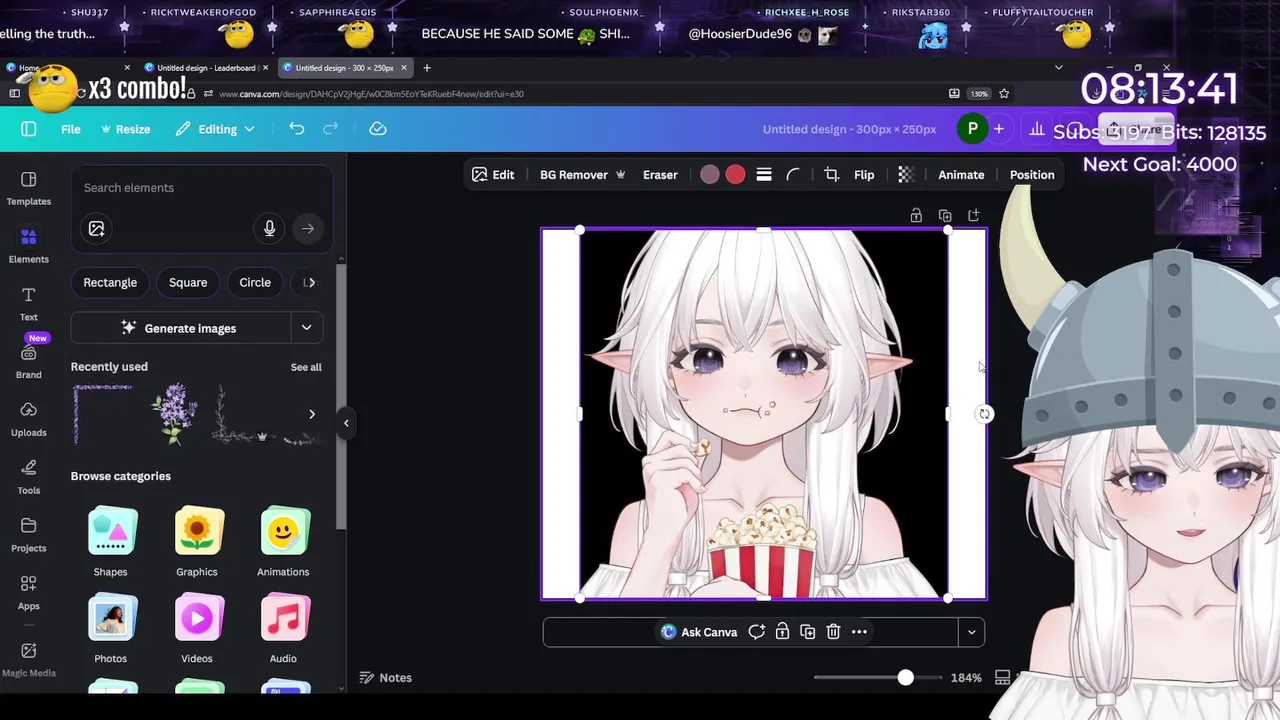This screenshot has width=1280, height=720.
Task: Click the microphone voice search icon
Action: 269,229
